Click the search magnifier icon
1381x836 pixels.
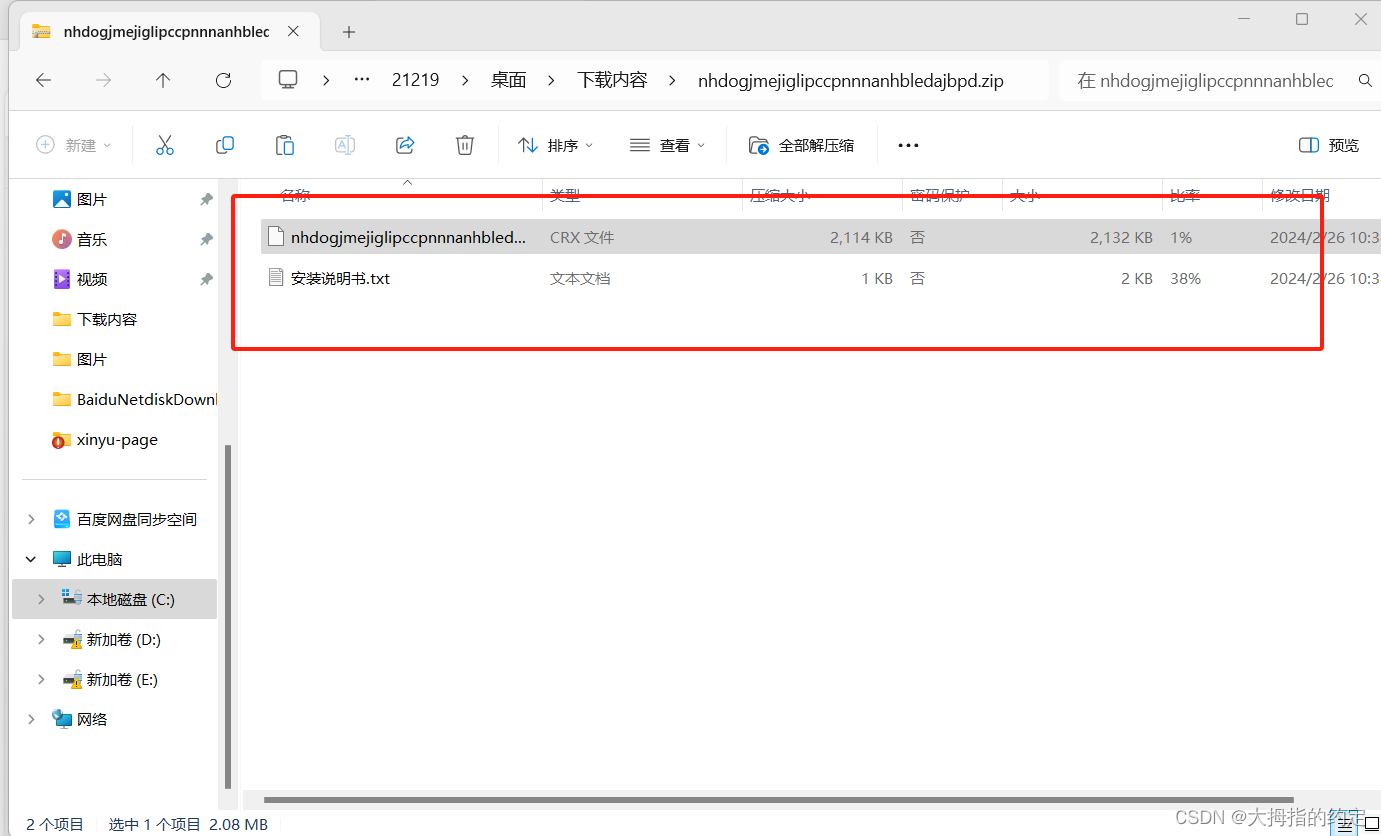tap(1365, 81)
